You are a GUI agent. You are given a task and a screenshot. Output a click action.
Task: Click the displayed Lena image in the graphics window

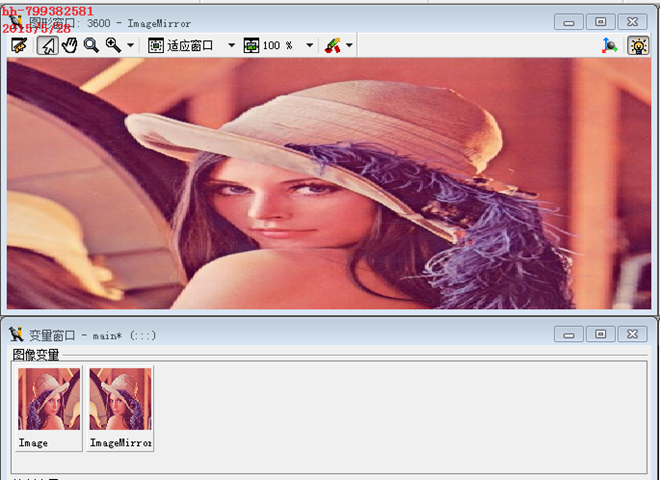(329, 184)
